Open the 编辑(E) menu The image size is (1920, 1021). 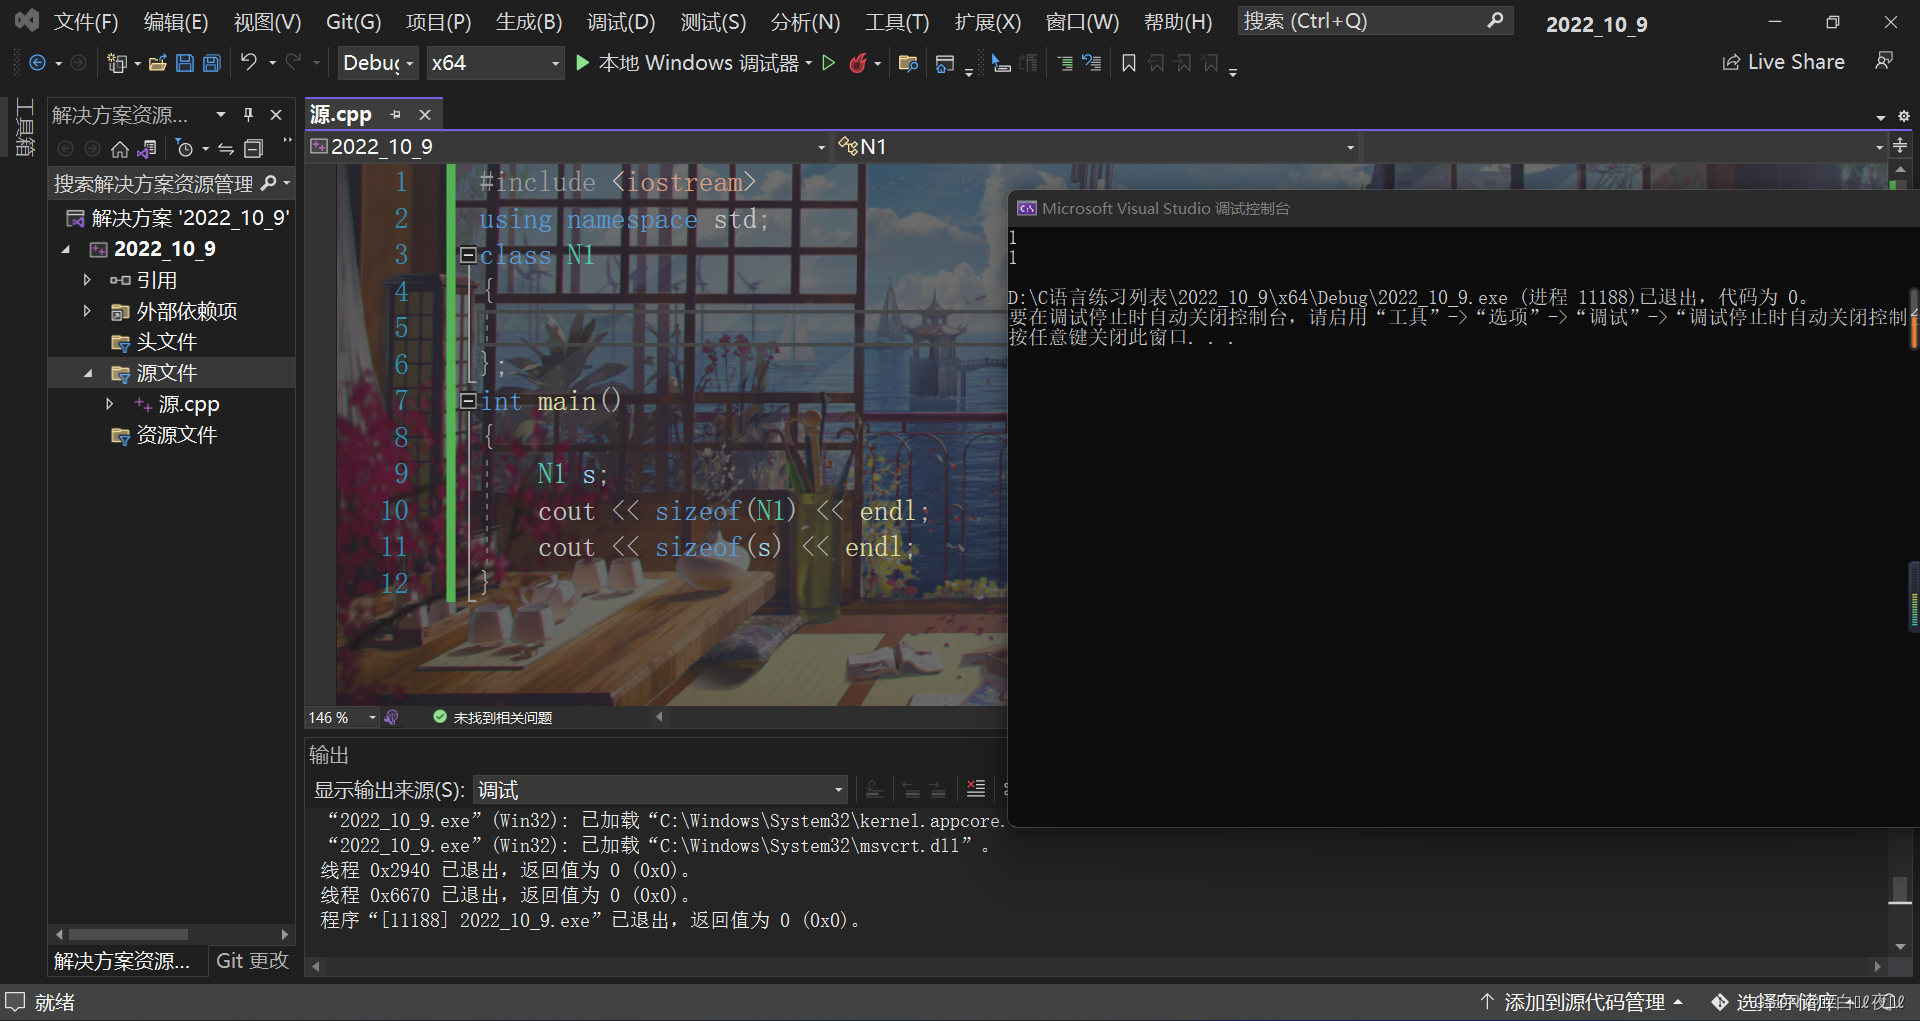click(x=175, y=22)
